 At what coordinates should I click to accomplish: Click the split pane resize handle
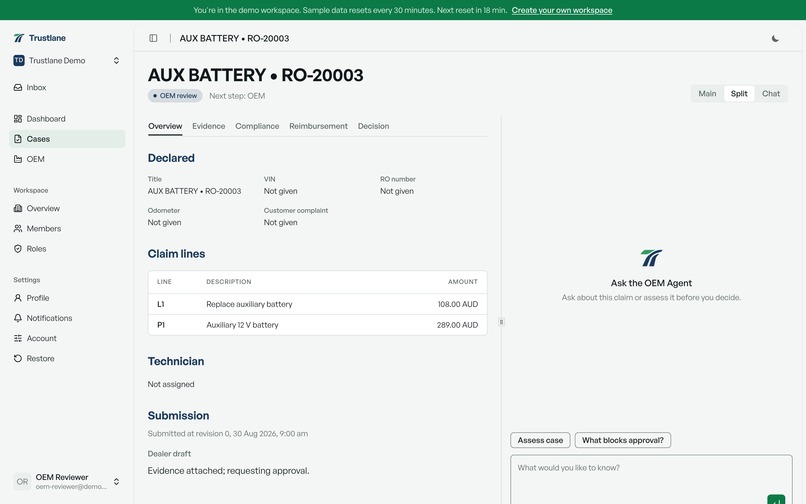501,322
